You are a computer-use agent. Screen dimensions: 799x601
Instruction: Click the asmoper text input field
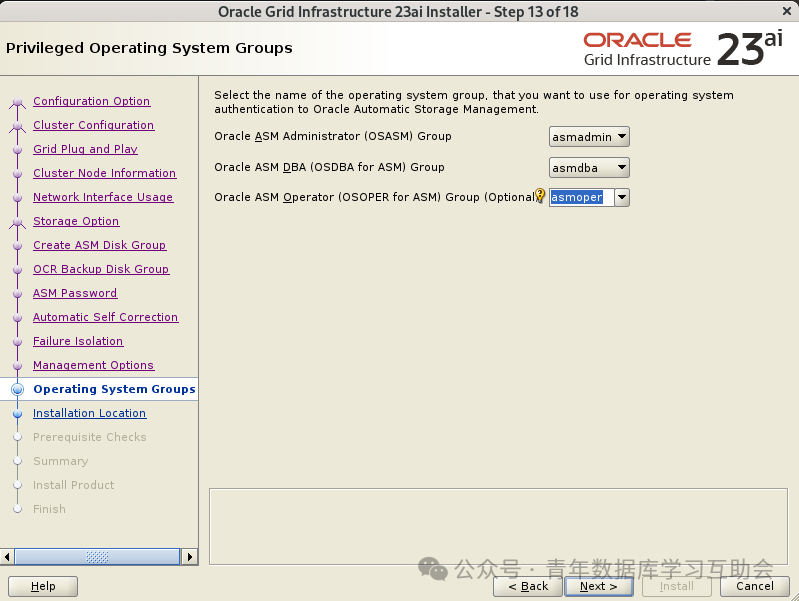[581, 197]
